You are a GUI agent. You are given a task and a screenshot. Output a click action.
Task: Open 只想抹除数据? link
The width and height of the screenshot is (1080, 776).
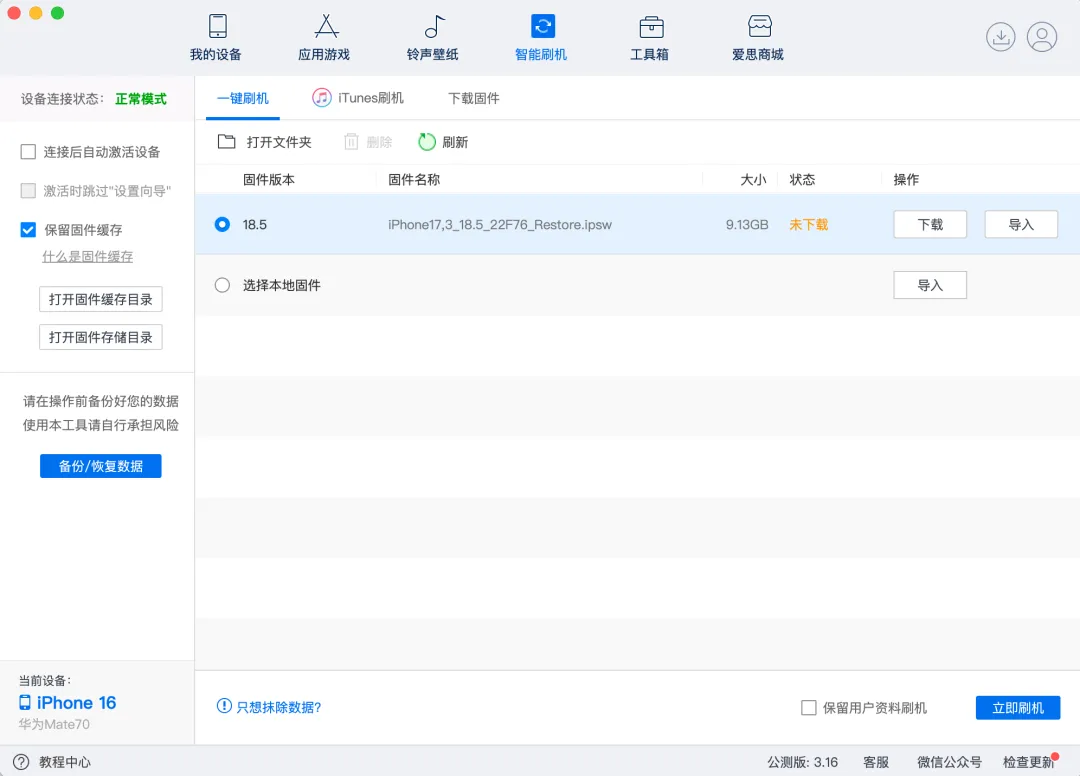(279, 707)
